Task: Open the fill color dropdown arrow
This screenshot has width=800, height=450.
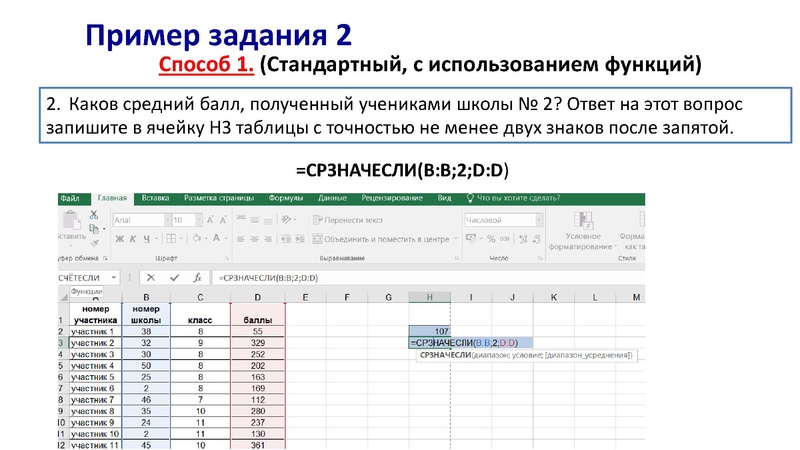Action: pyautogui.click(x=206, y=239)
